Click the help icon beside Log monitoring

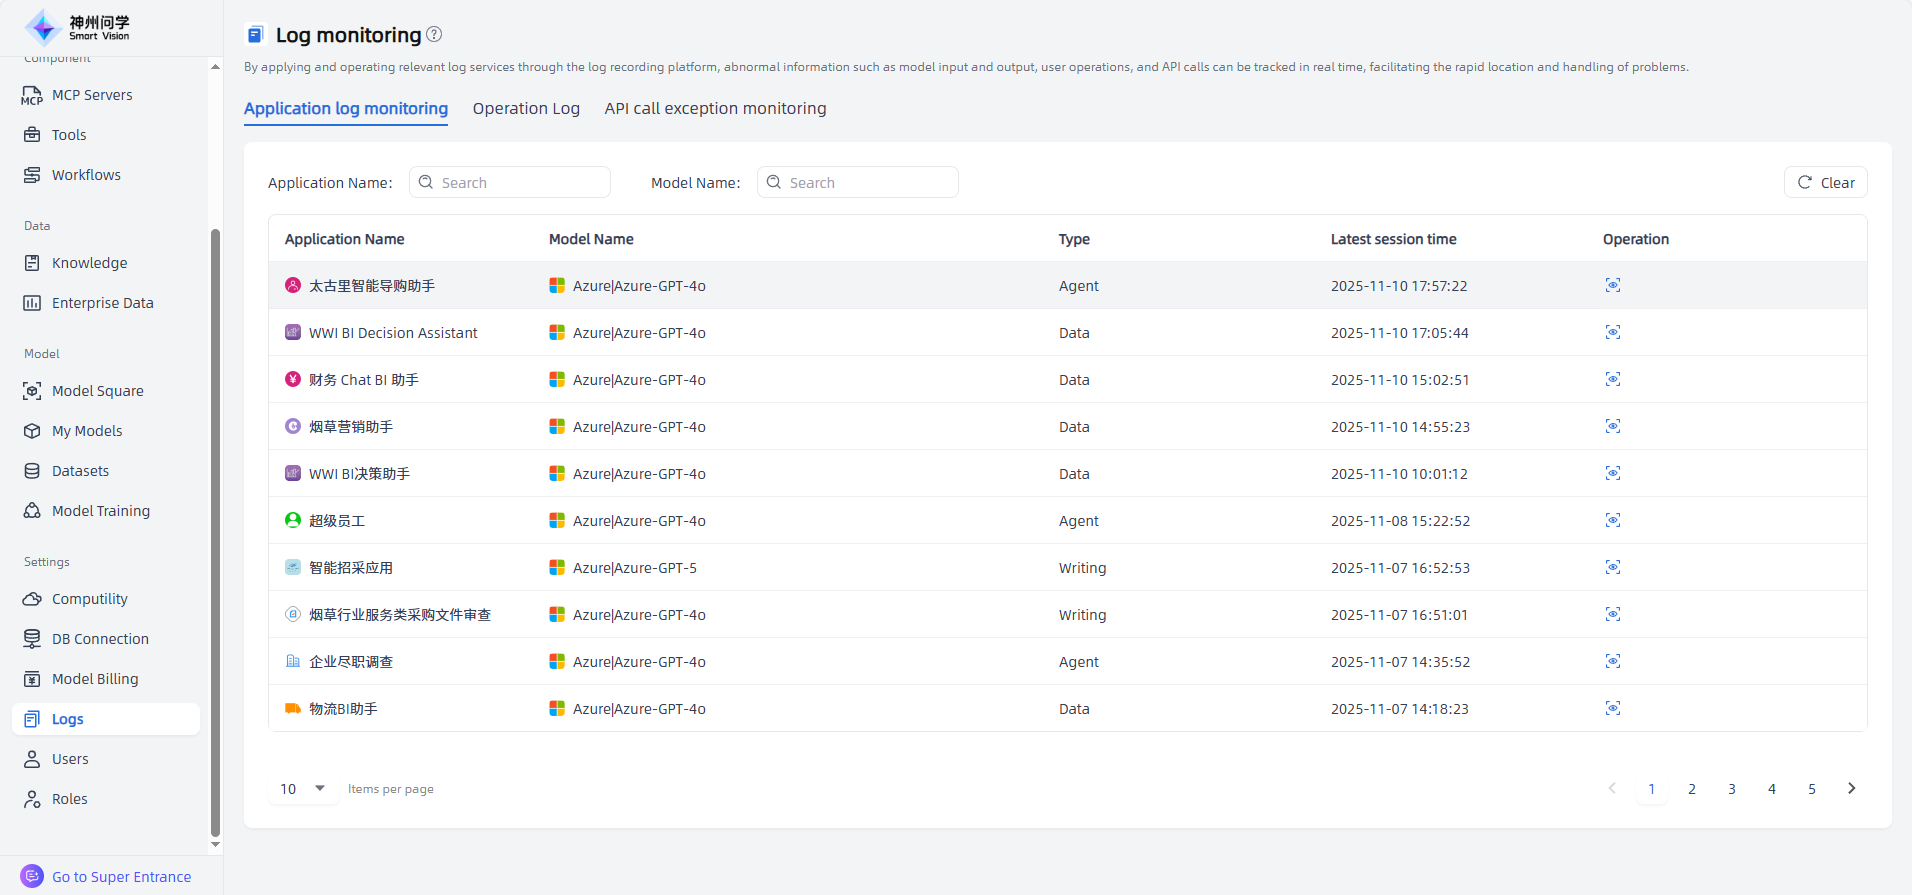click(x=434, y=34)
